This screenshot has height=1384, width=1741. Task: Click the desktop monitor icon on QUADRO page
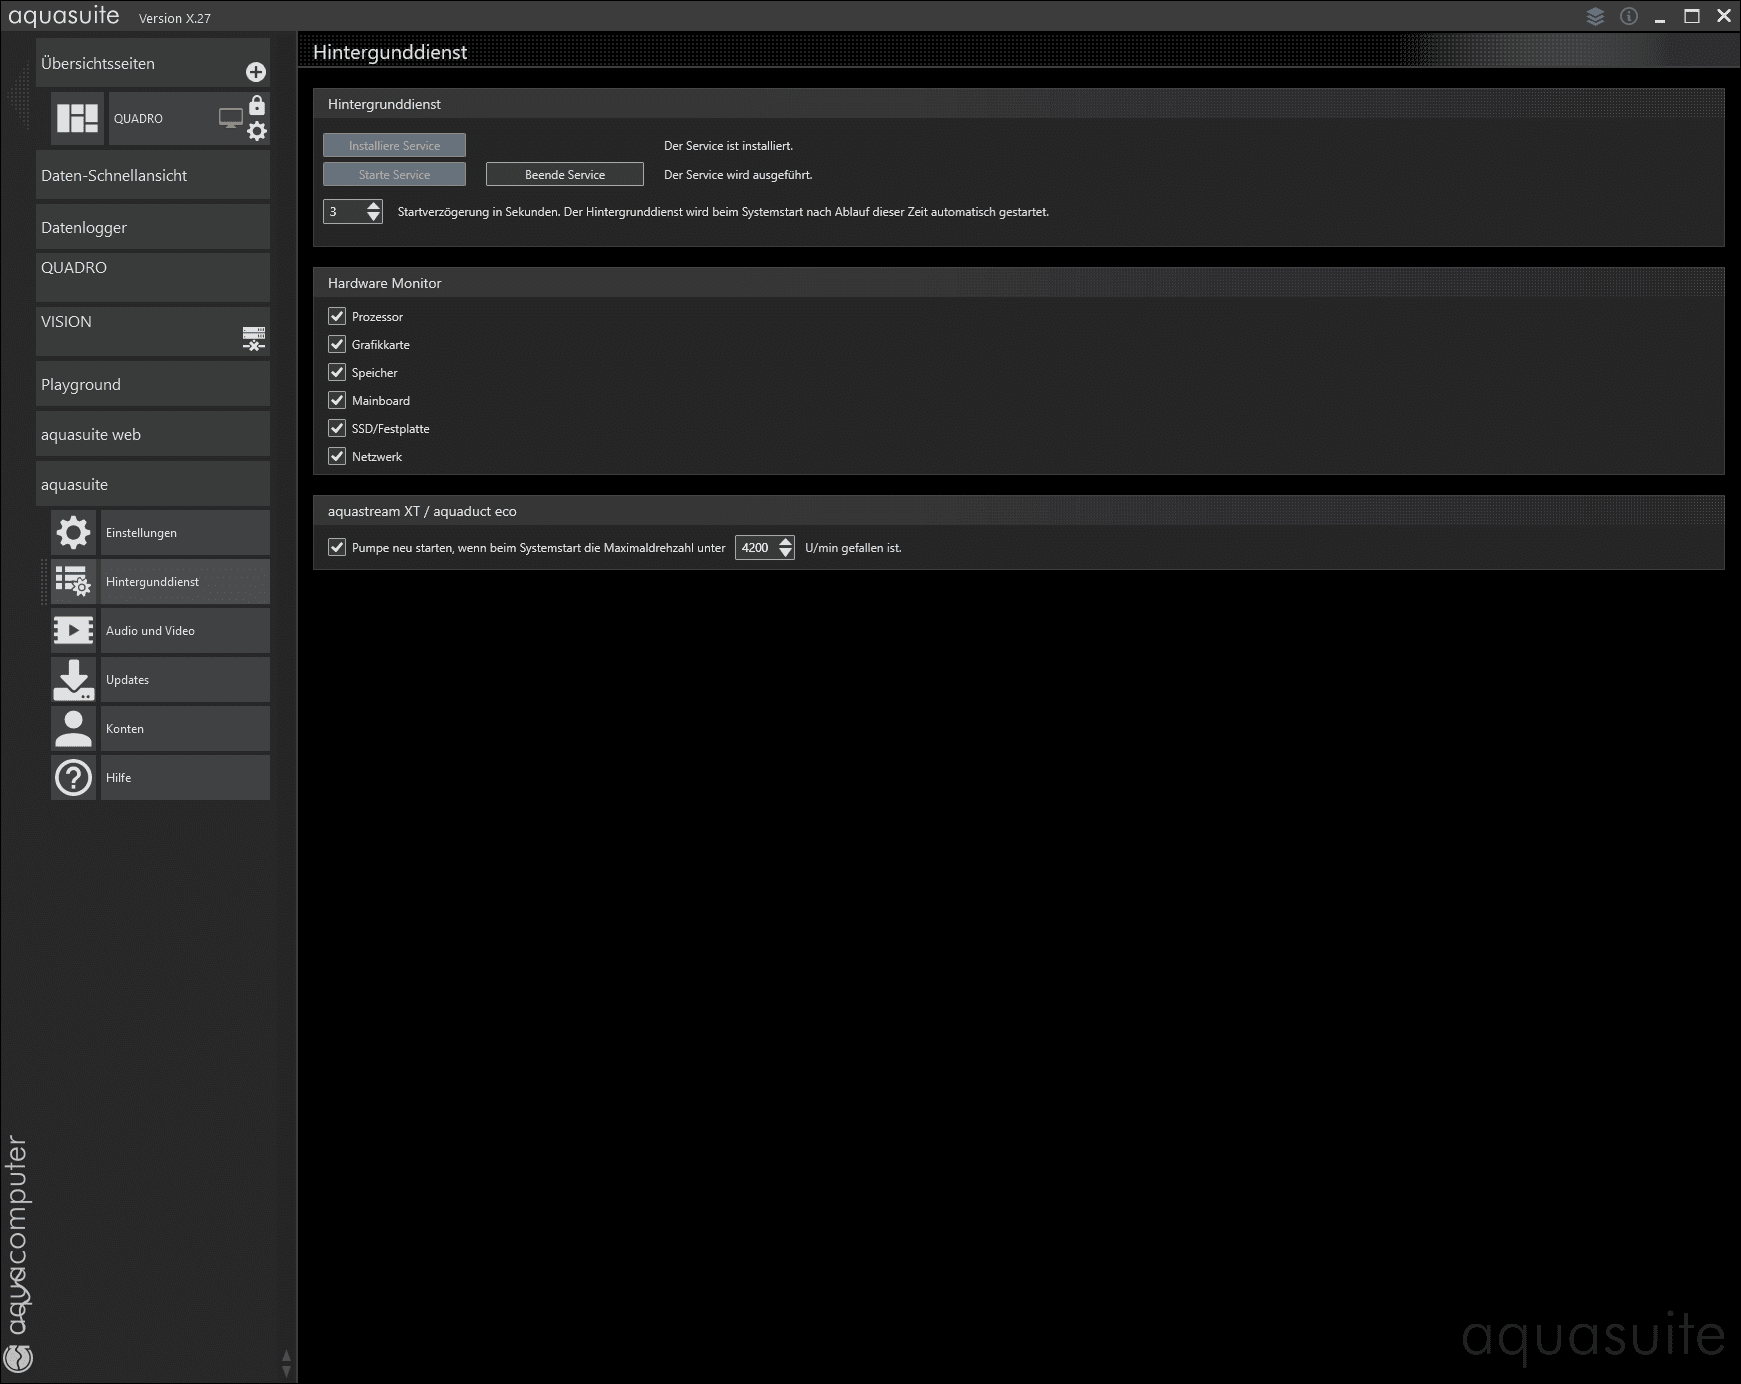pyautogui.click(x=231, y=118)
